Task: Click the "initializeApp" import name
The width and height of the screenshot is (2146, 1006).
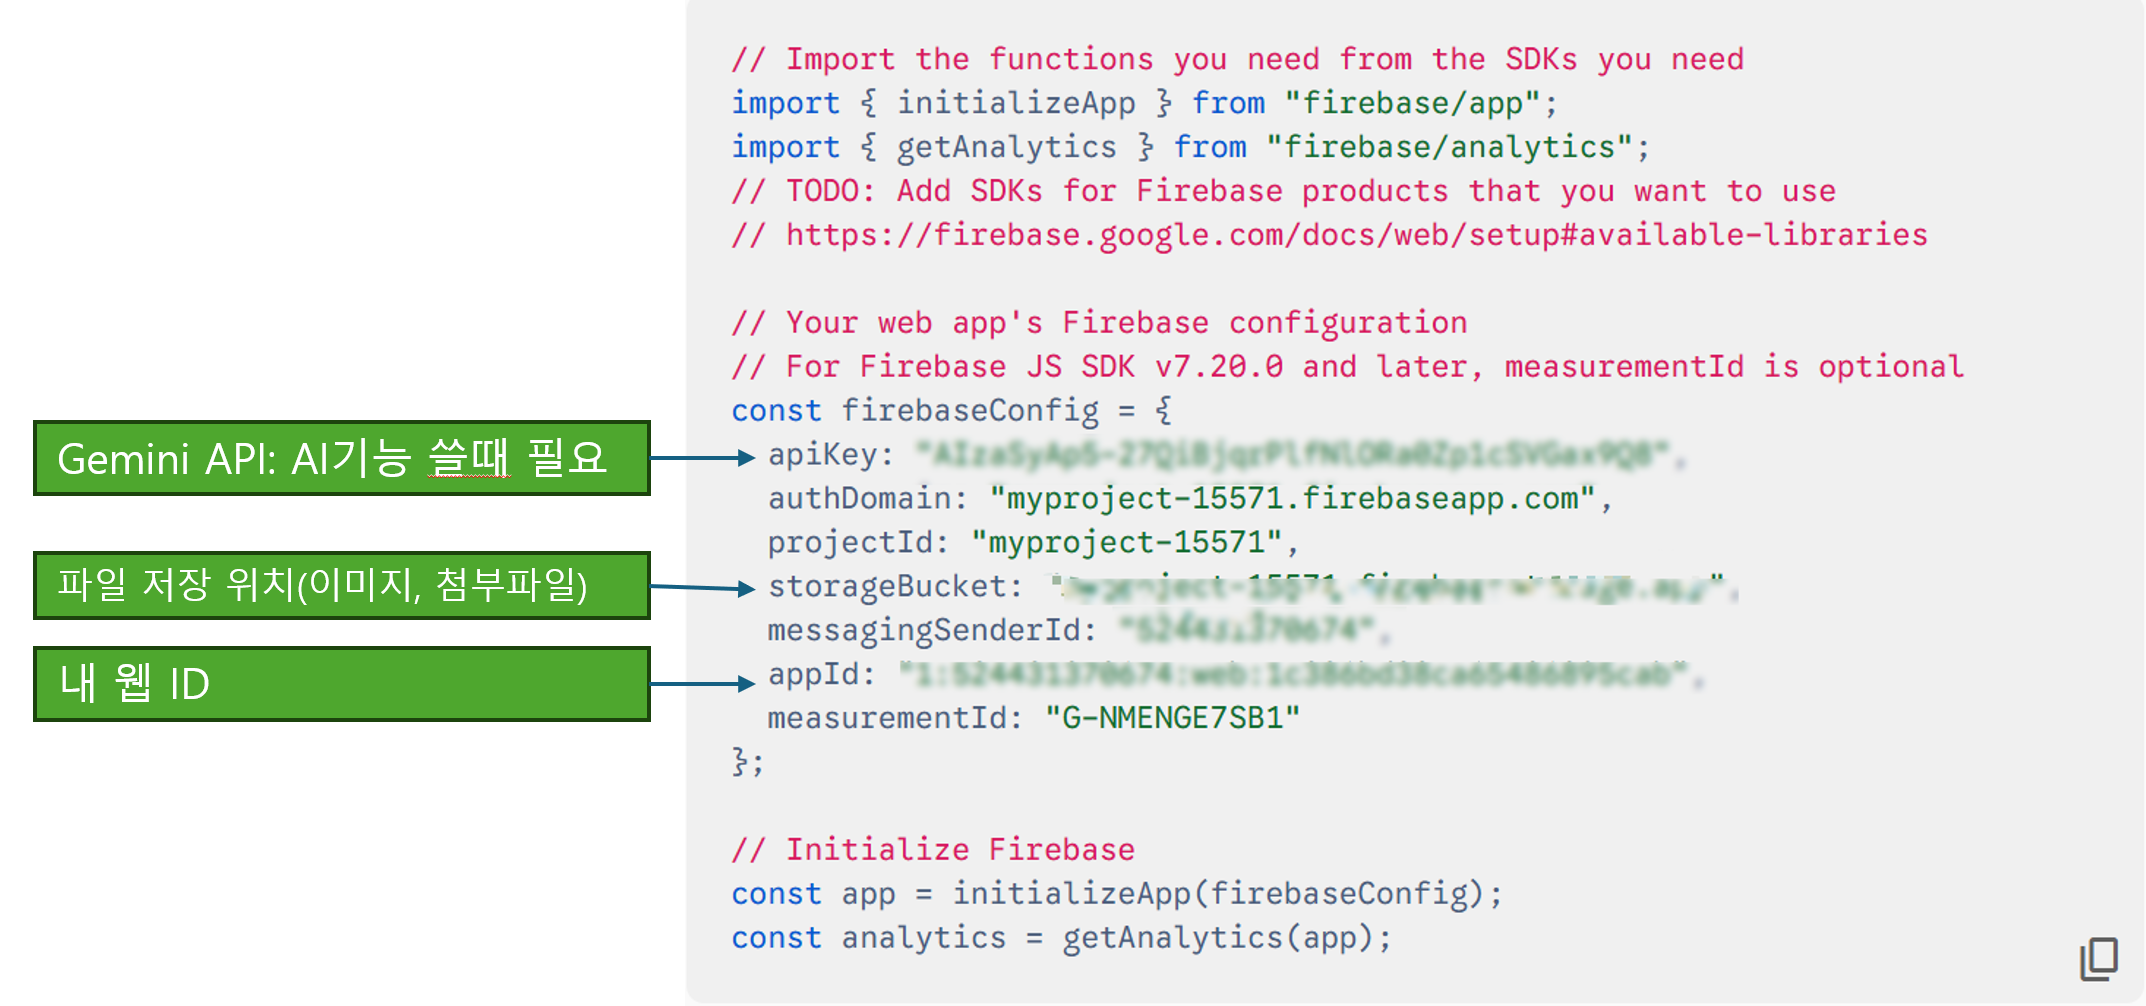Action: point(1016,103)
